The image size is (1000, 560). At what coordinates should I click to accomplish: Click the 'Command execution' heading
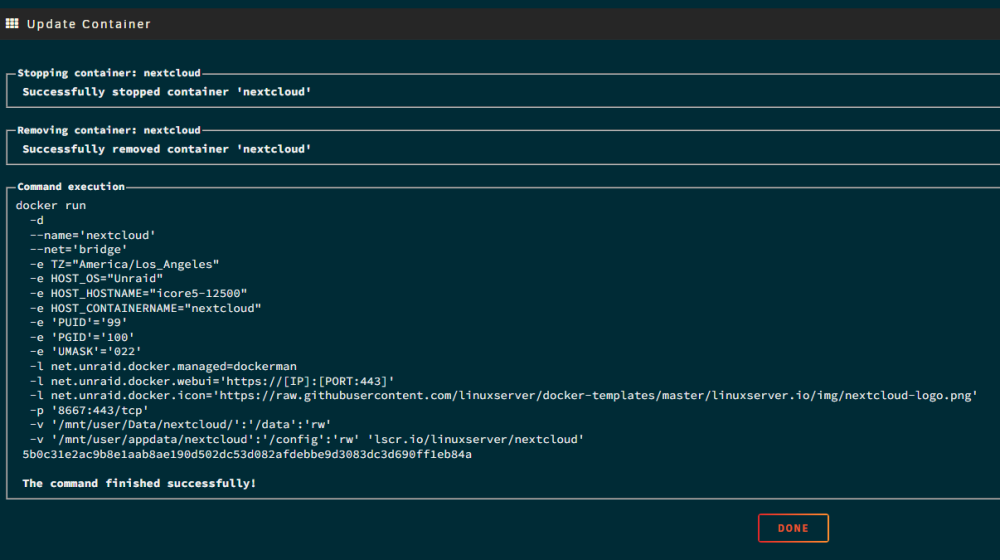click(71, 187)
